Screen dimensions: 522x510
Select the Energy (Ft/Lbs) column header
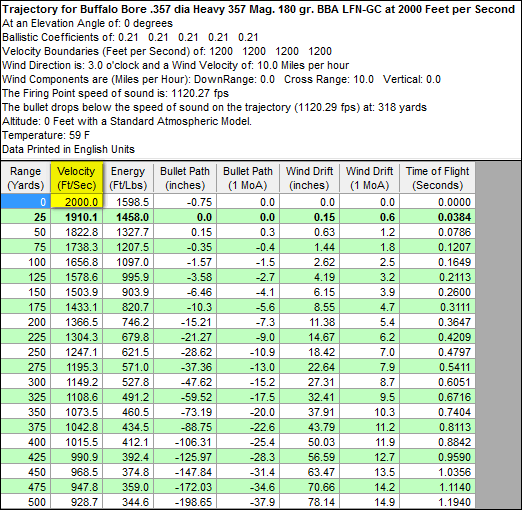pyautogui.click(x=128, y=178)
